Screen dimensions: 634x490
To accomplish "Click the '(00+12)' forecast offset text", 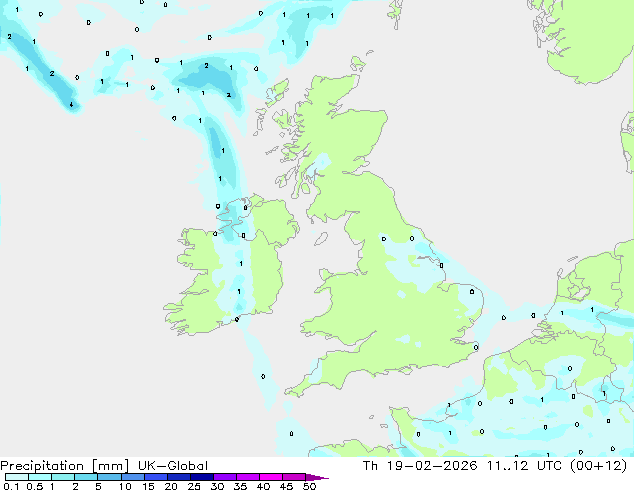I will (599, 466).
